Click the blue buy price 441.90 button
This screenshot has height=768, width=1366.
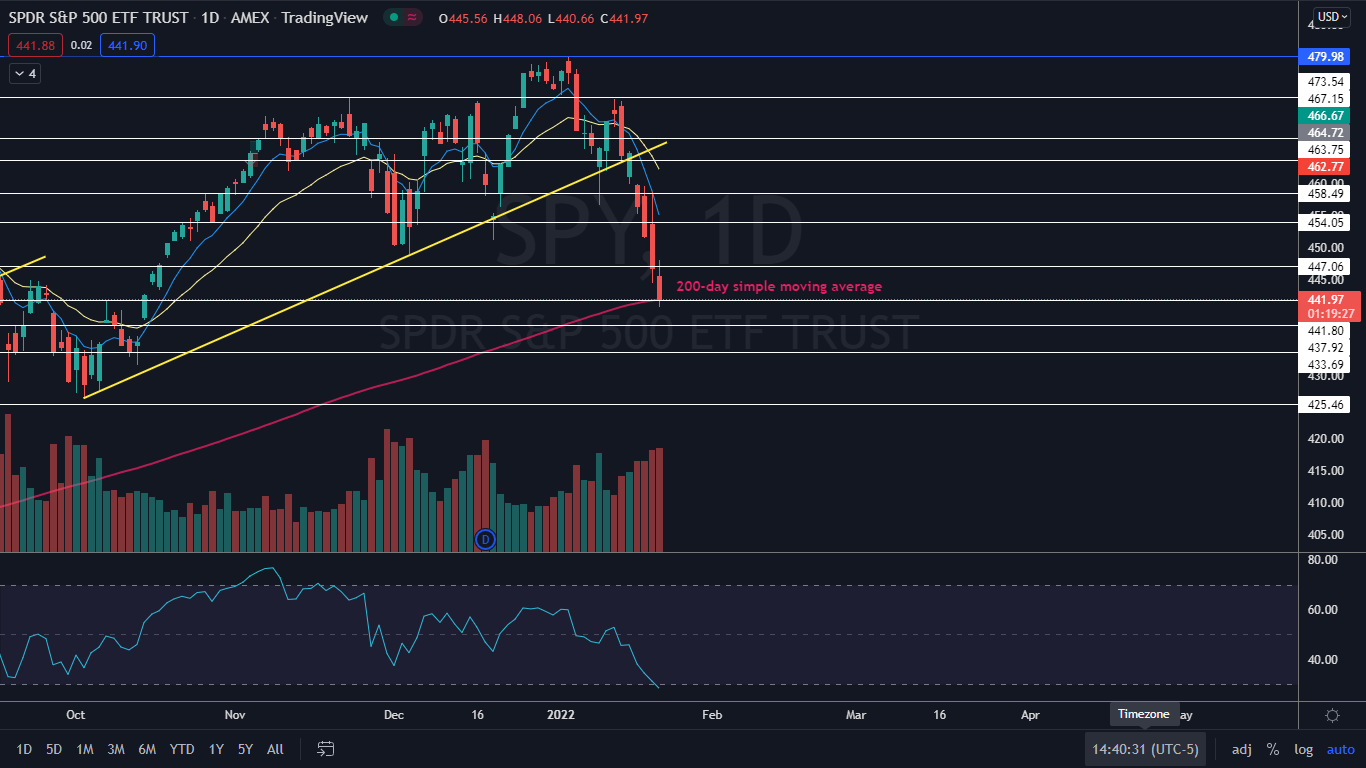coord(127,45)
